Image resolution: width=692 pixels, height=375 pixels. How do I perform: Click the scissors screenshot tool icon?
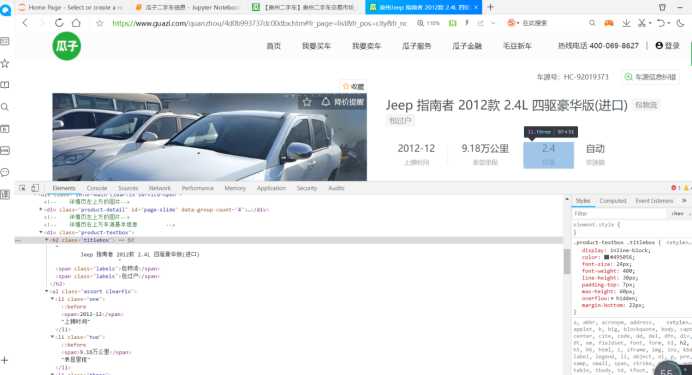642,23
